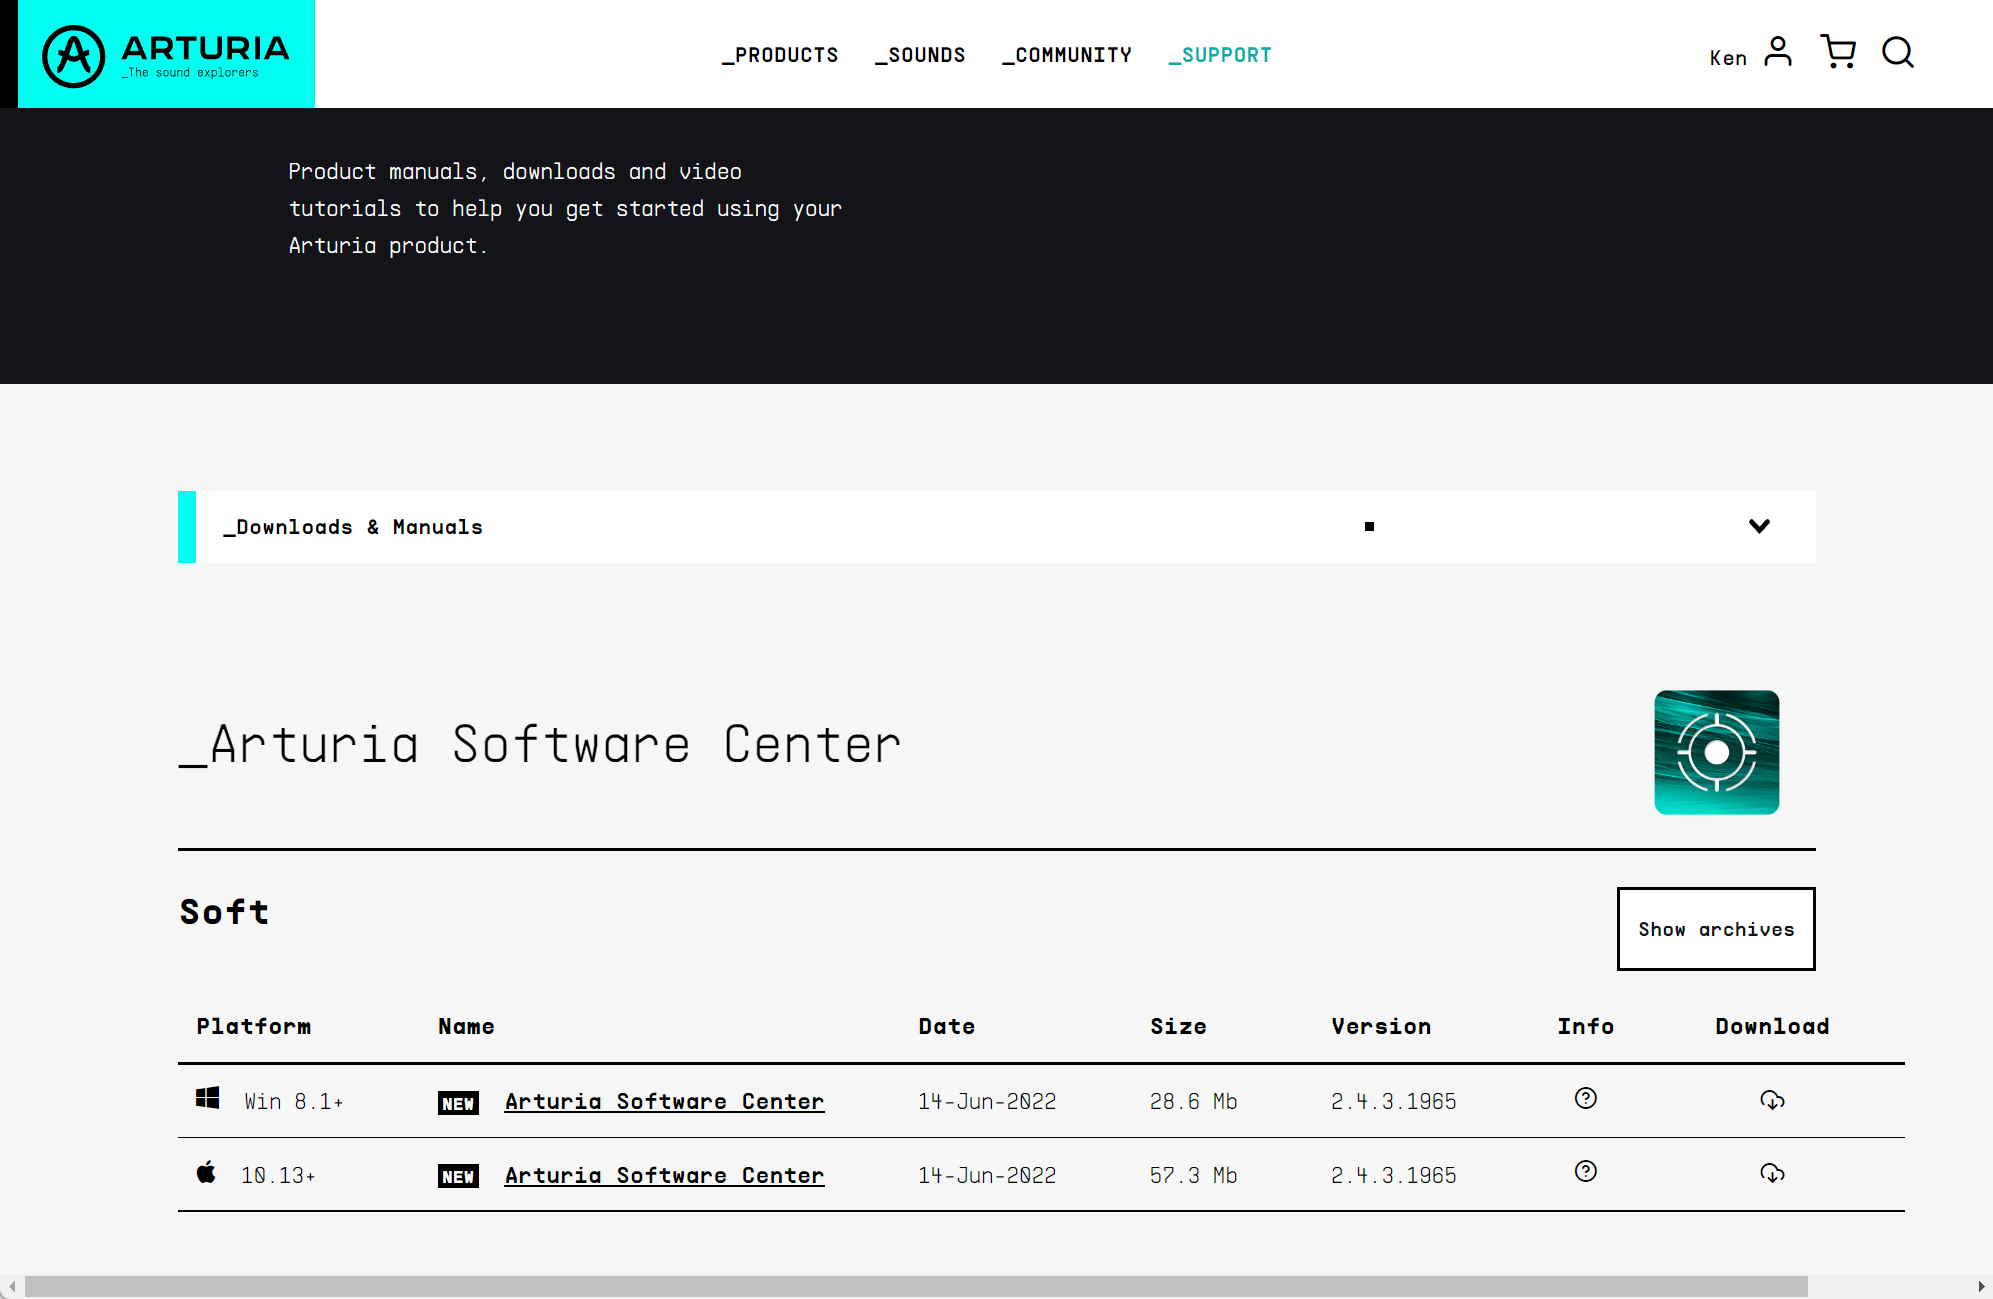Click the Windows platform logo icon
Image resolution: width=1993 pixels, height=1299 pixels.
(207, 1098)
